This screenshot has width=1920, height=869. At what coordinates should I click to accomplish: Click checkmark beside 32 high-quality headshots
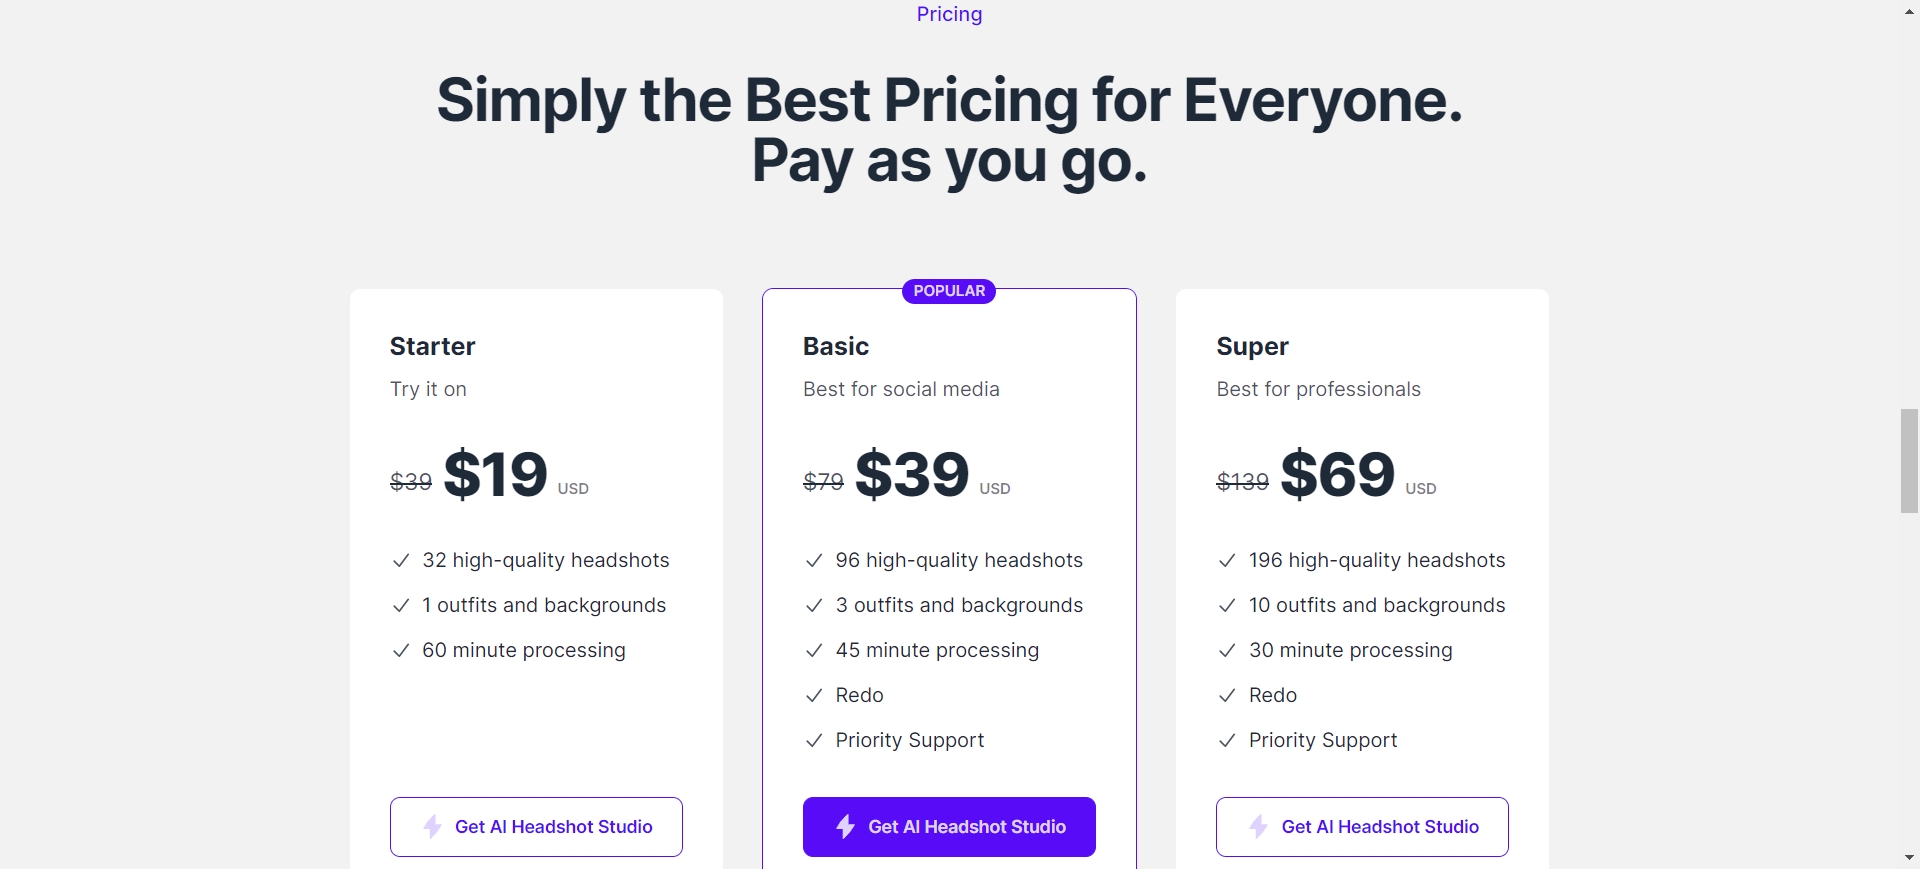click(401, 561)
